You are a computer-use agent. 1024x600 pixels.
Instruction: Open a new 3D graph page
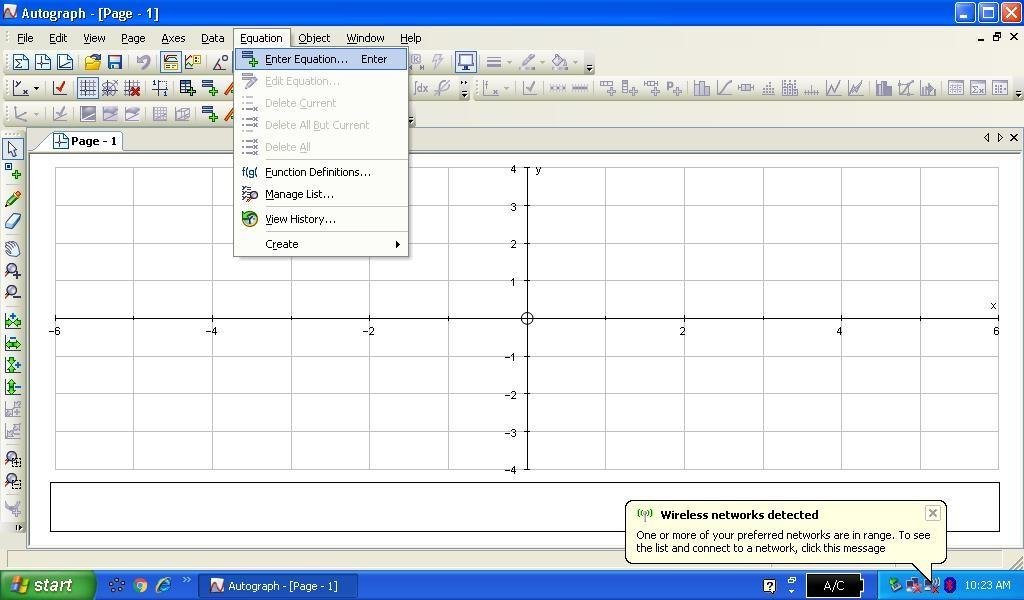pos(65,62)
